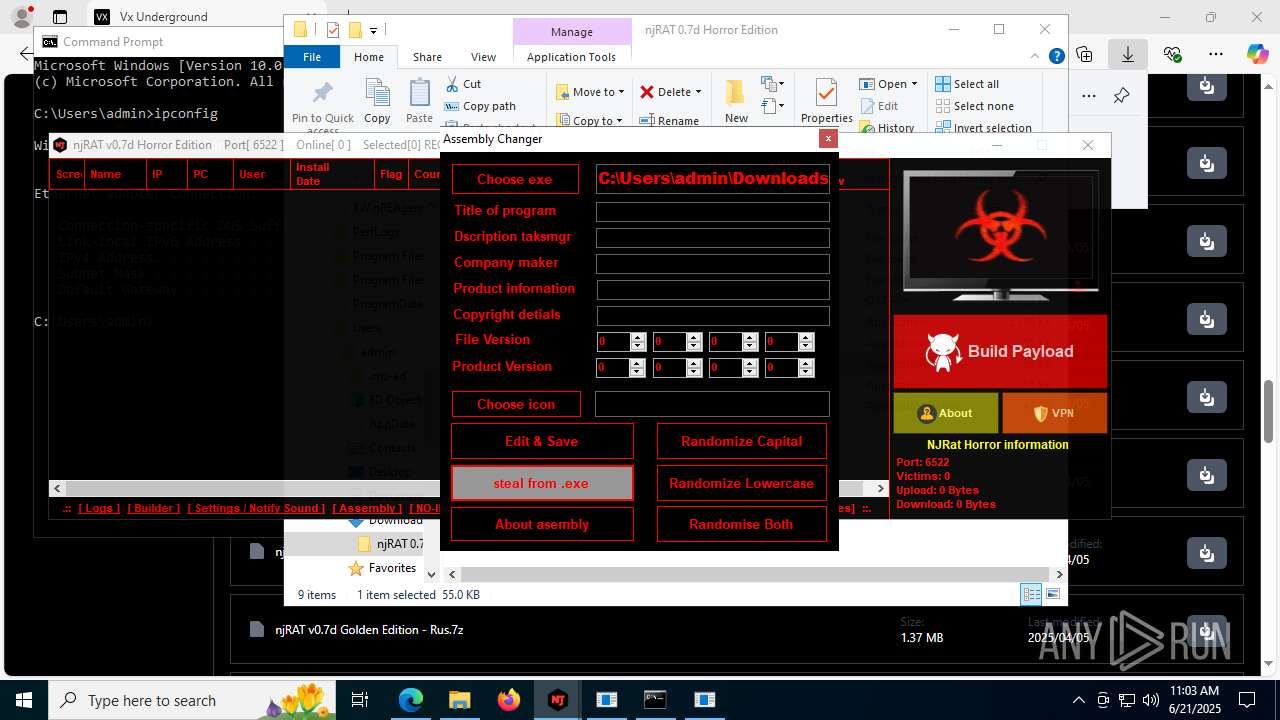The height and width of the screenshot is (720, 1280).
Task: Click the orange VPN shield button
Action: click(1054, 413)
